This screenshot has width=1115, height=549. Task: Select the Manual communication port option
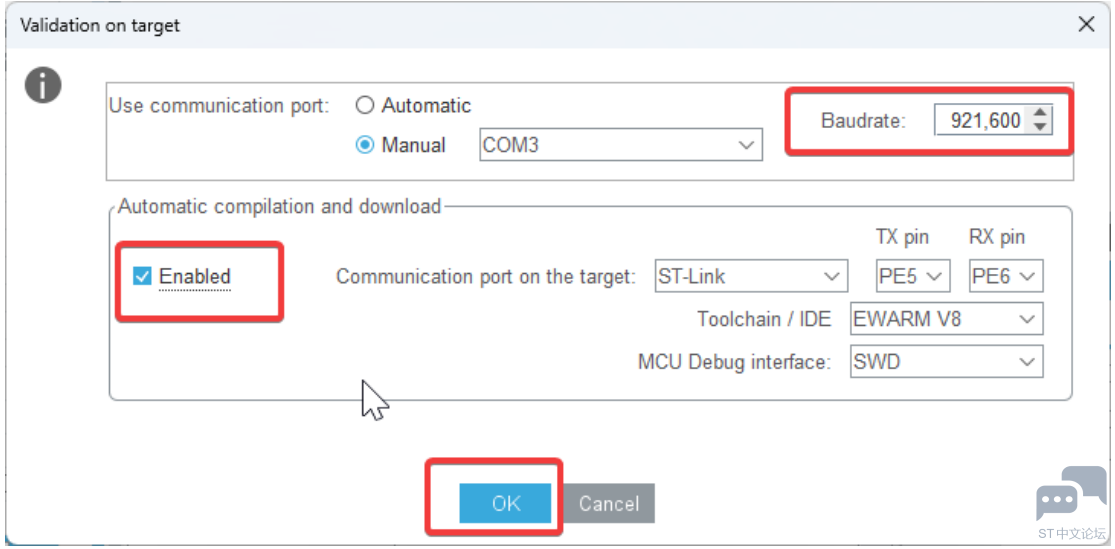point(366,145)
